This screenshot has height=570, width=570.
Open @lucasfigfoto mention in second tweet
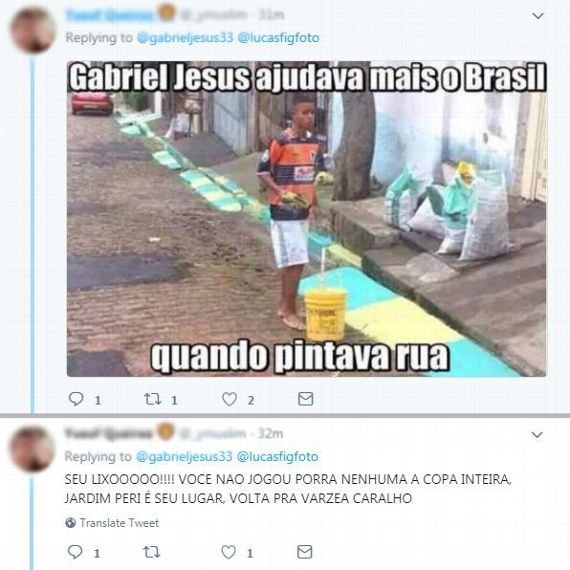pos(278,457)
